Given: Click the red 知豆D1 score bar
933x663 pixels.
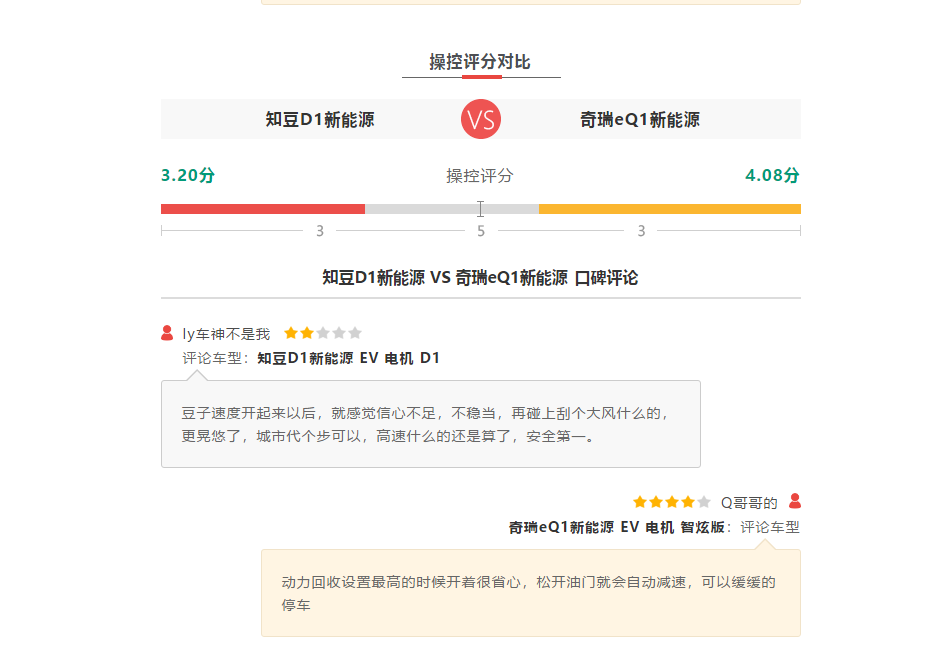Looking at the screenshot, I should [263, 209].
